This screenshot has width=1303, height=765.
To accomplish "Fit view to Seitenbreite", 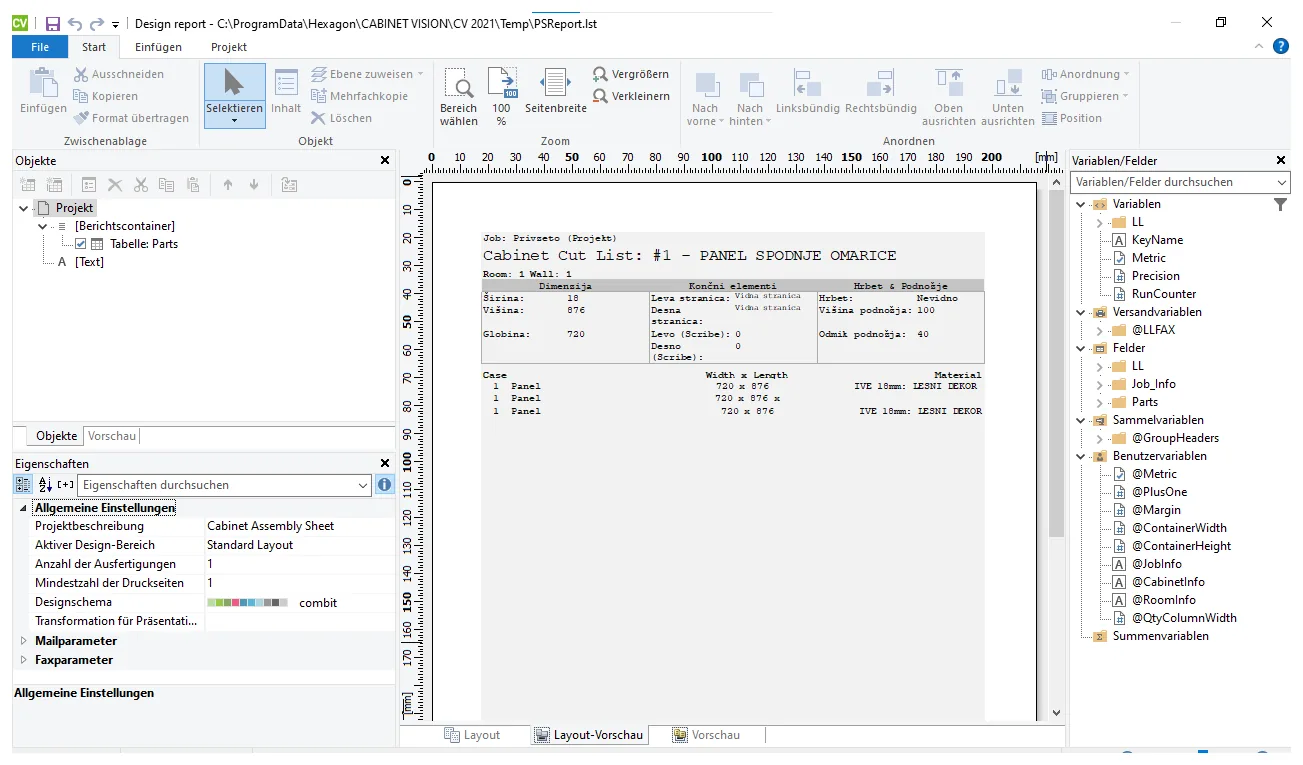I will 556,92.
